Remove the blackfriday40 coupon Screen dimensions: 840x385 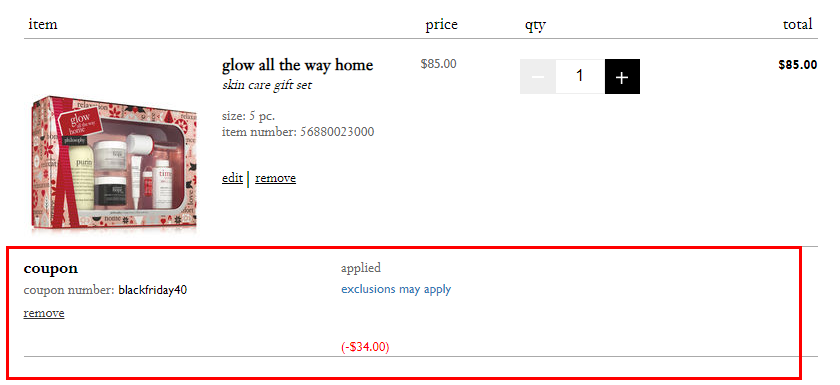click(44, 313)
